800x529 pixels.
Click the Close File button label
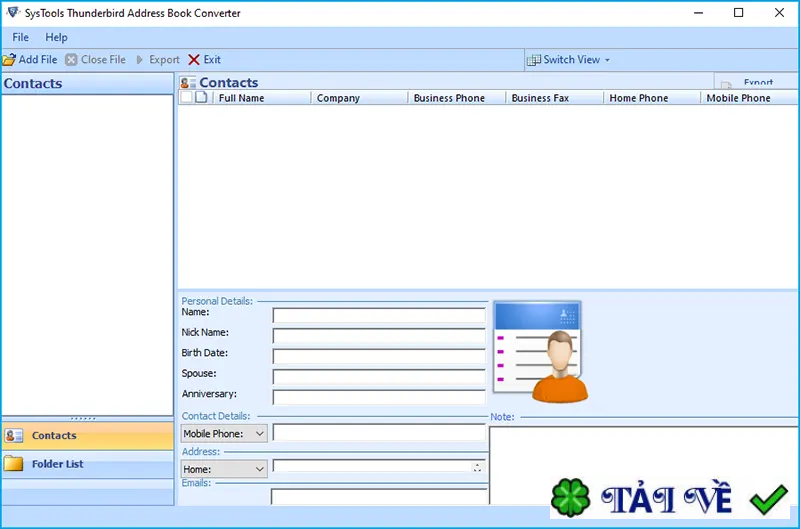[x=103, y=60]
